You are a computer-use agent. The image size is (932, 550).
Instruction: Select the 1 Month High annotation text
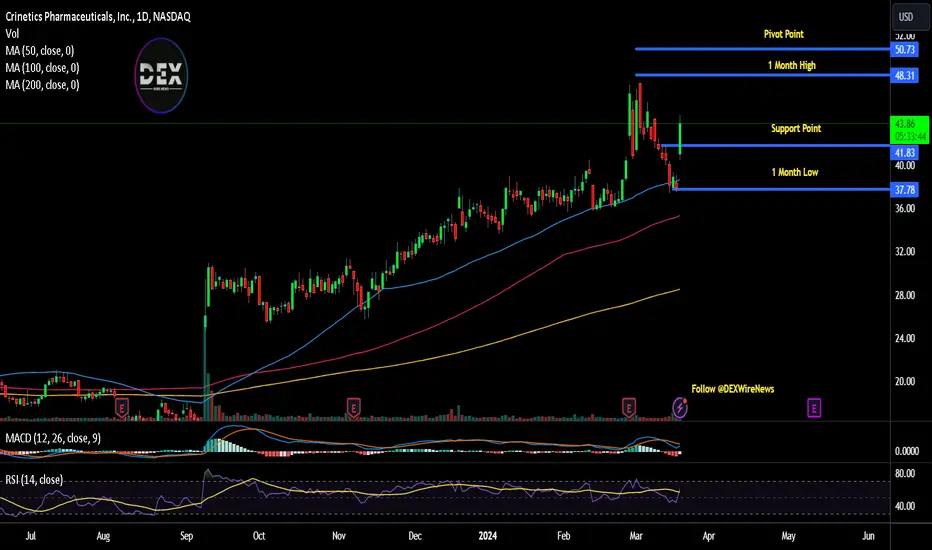792,65
